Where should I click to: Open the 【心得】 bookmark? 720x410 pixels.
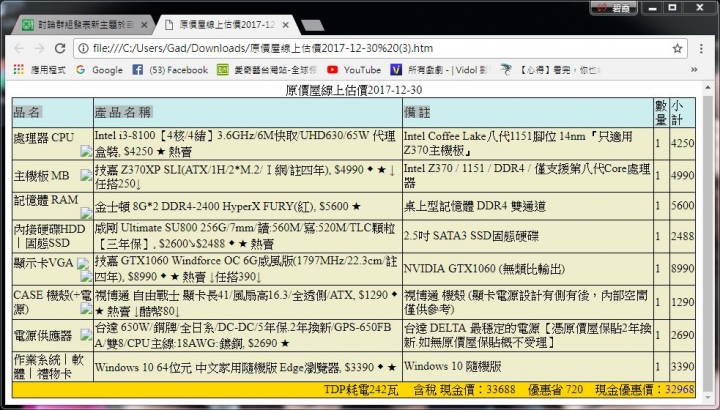click(550, 70)
